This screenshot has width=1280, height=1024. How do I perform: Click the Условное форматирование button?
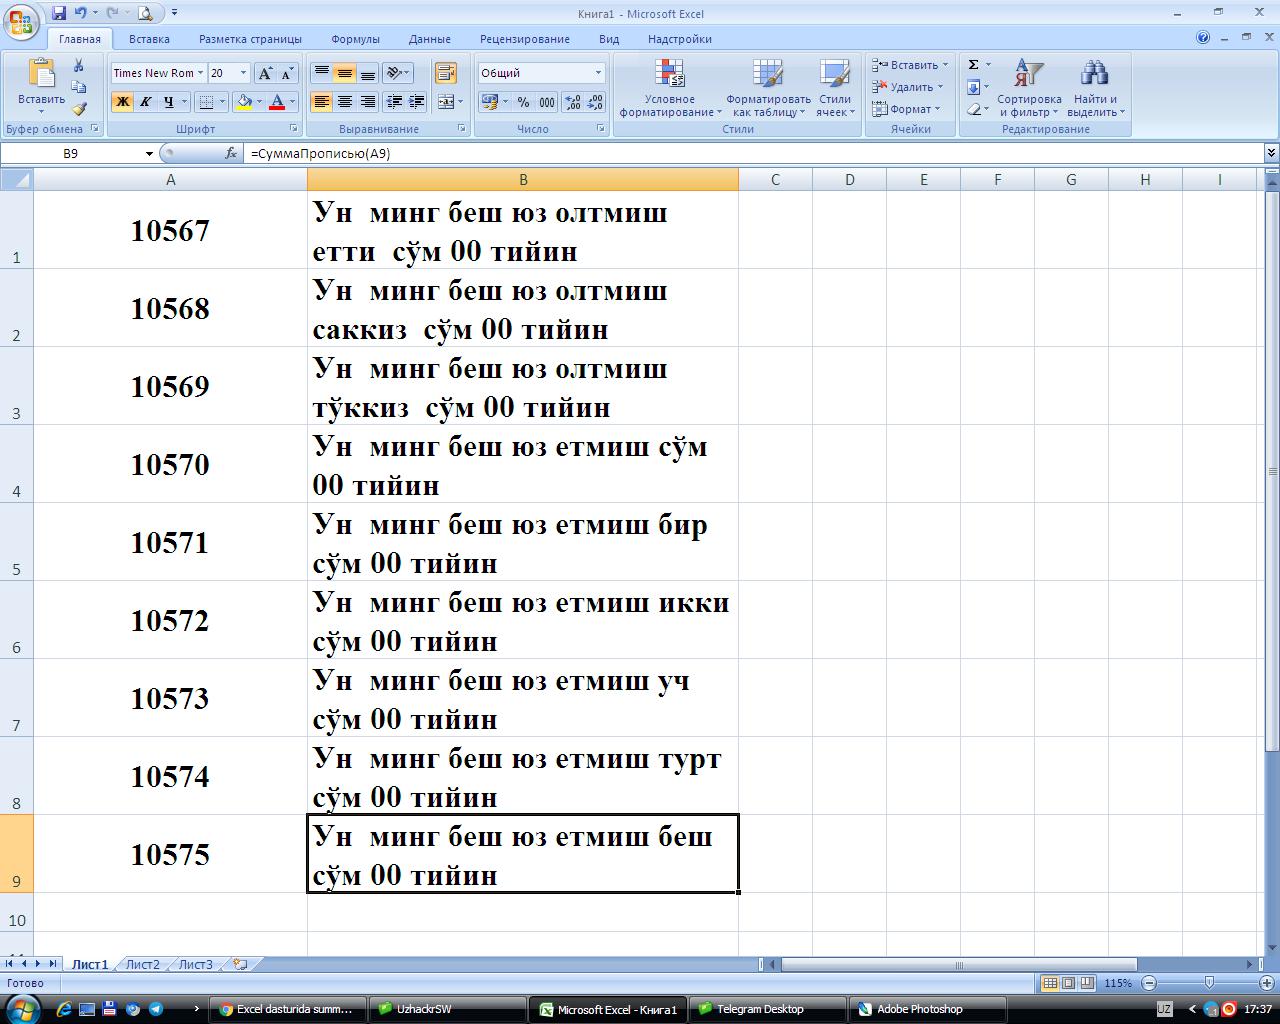[669, 88]
